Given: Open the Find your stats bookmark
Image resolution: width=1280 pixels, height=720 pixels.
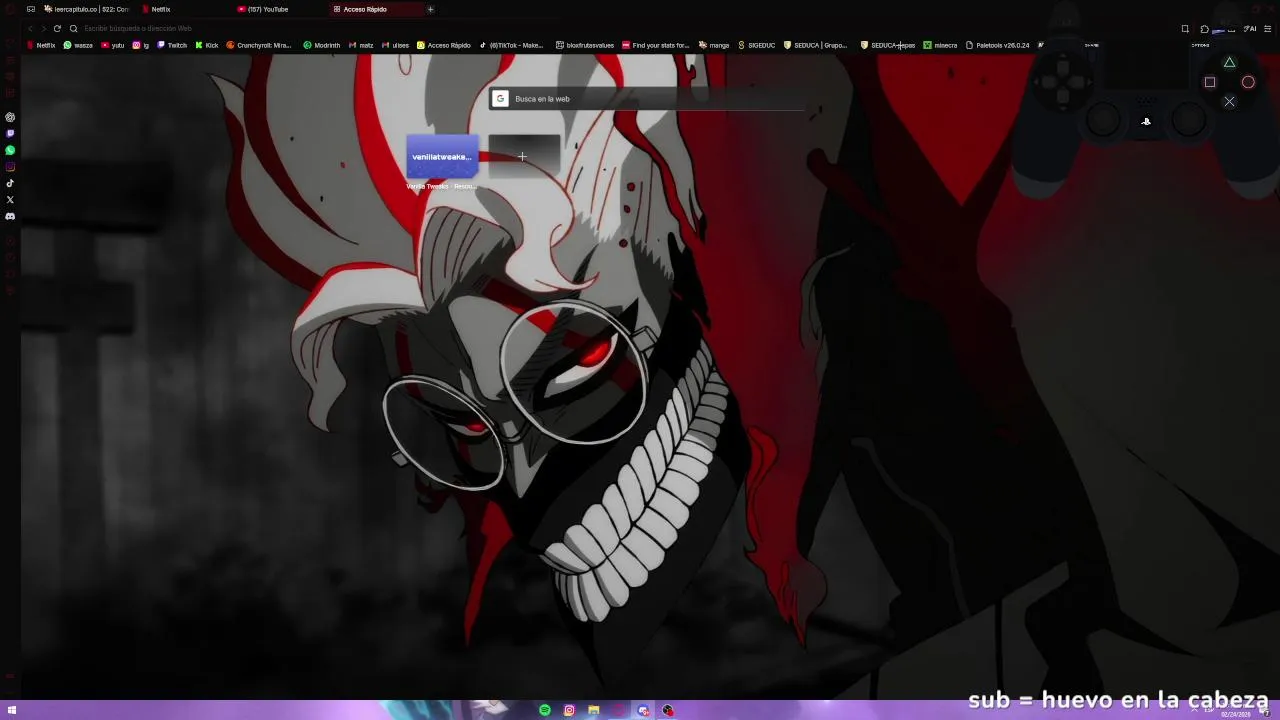Looking at the screenshot, I should 656,45.
